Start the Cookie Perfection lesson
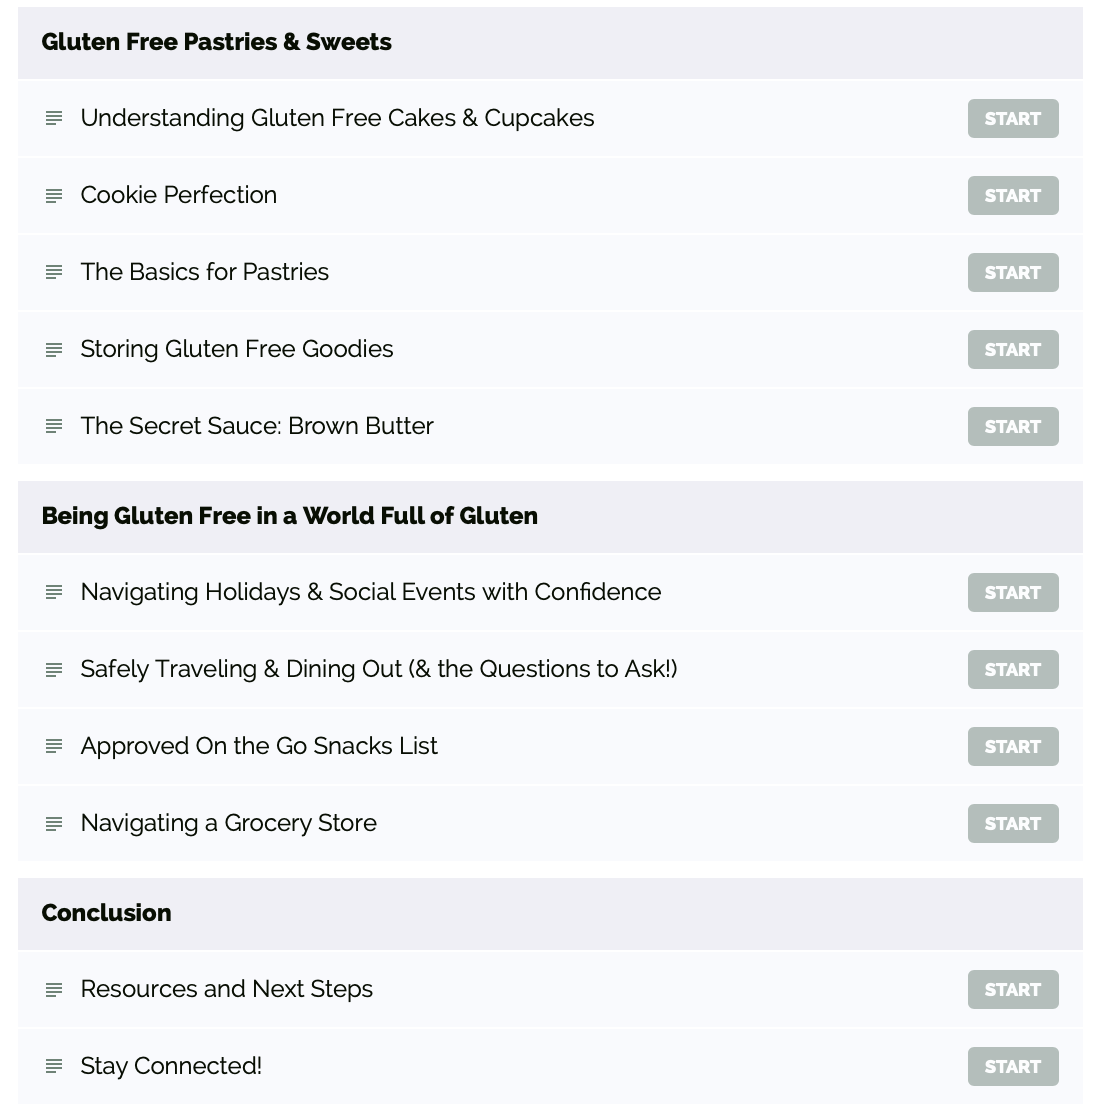Screen dimensions: 1096x1120 click(x=1013, y=195)
